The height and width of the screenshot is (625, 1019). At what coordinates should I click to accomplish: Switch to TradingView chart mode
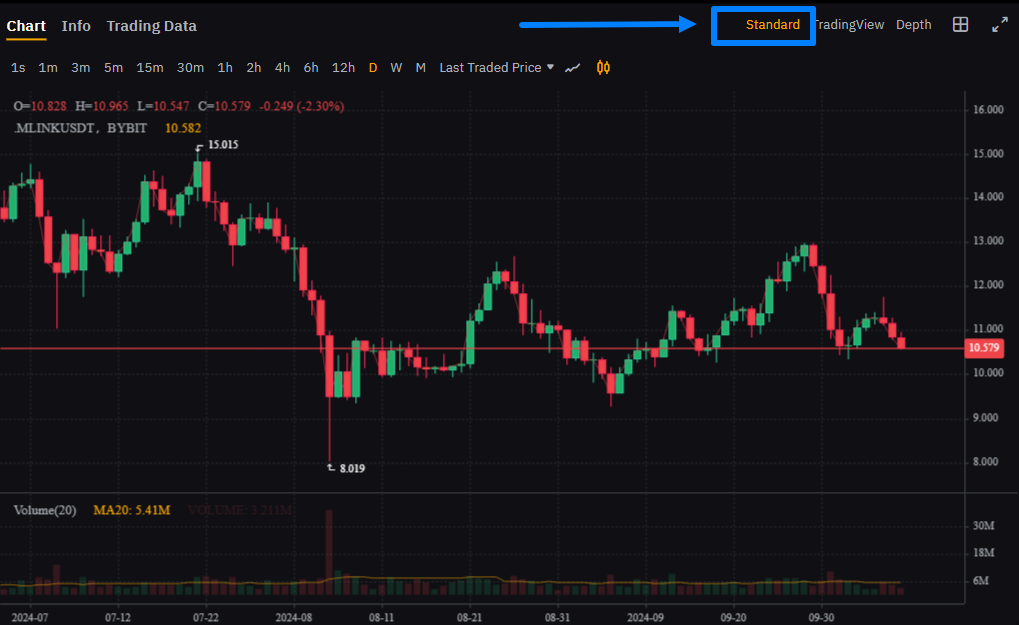pyautogui.click(x=849, y=25)
